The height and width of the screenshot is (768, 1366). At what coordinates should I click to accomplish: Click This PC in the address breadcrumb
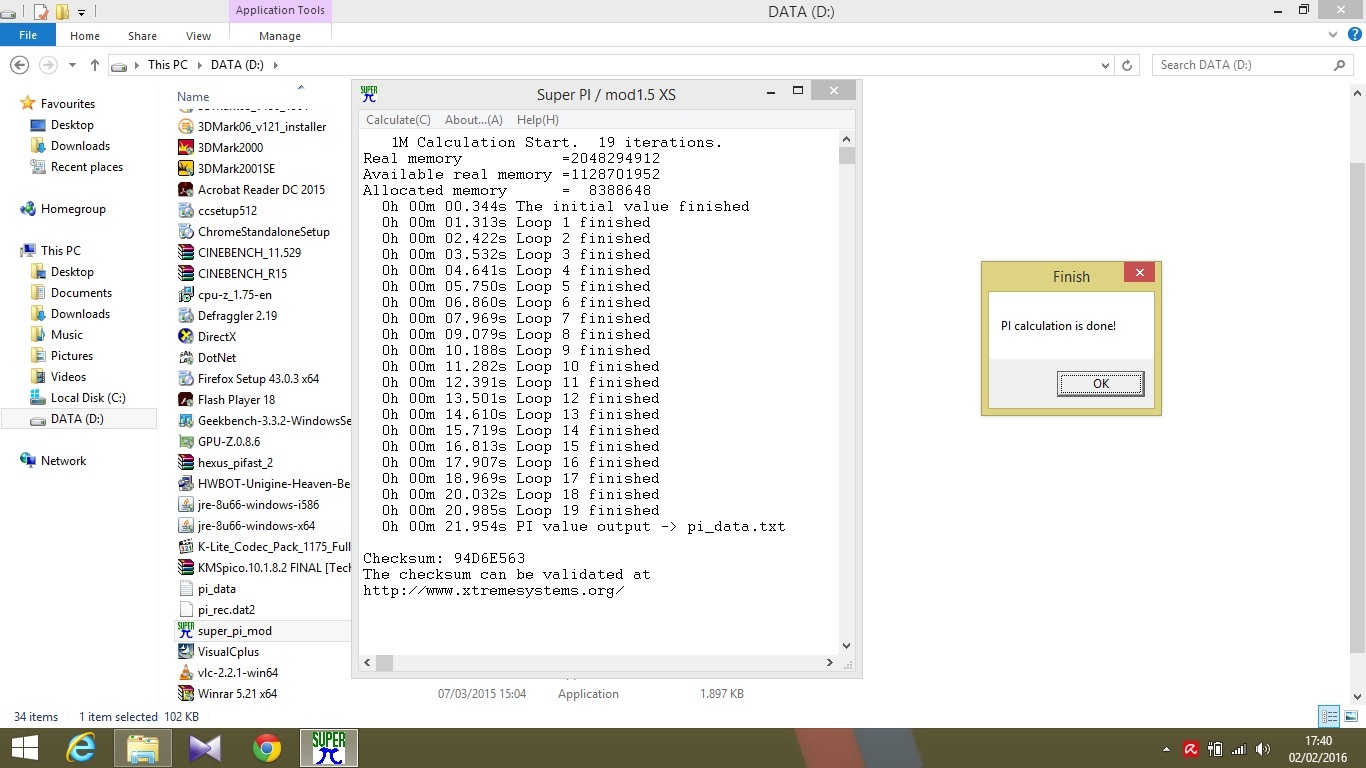pos(167,65)
